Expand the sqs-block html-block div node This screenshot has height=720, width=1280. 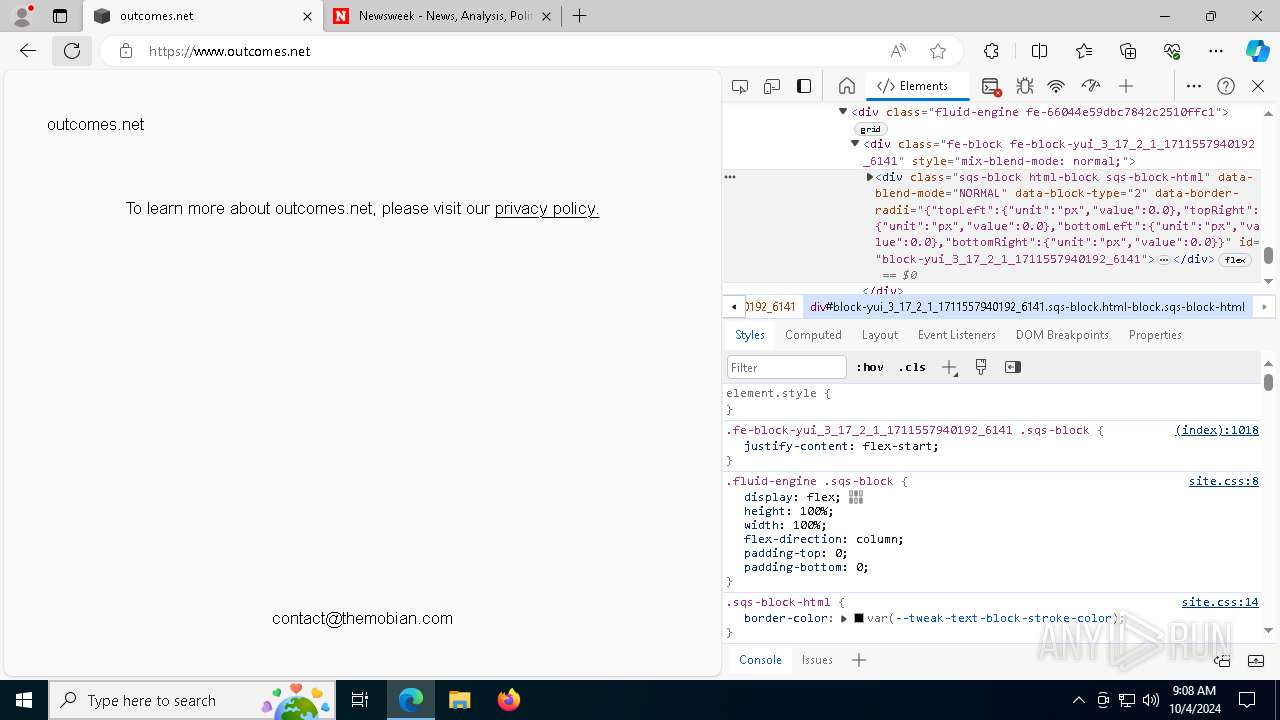[x=869, y=177]
